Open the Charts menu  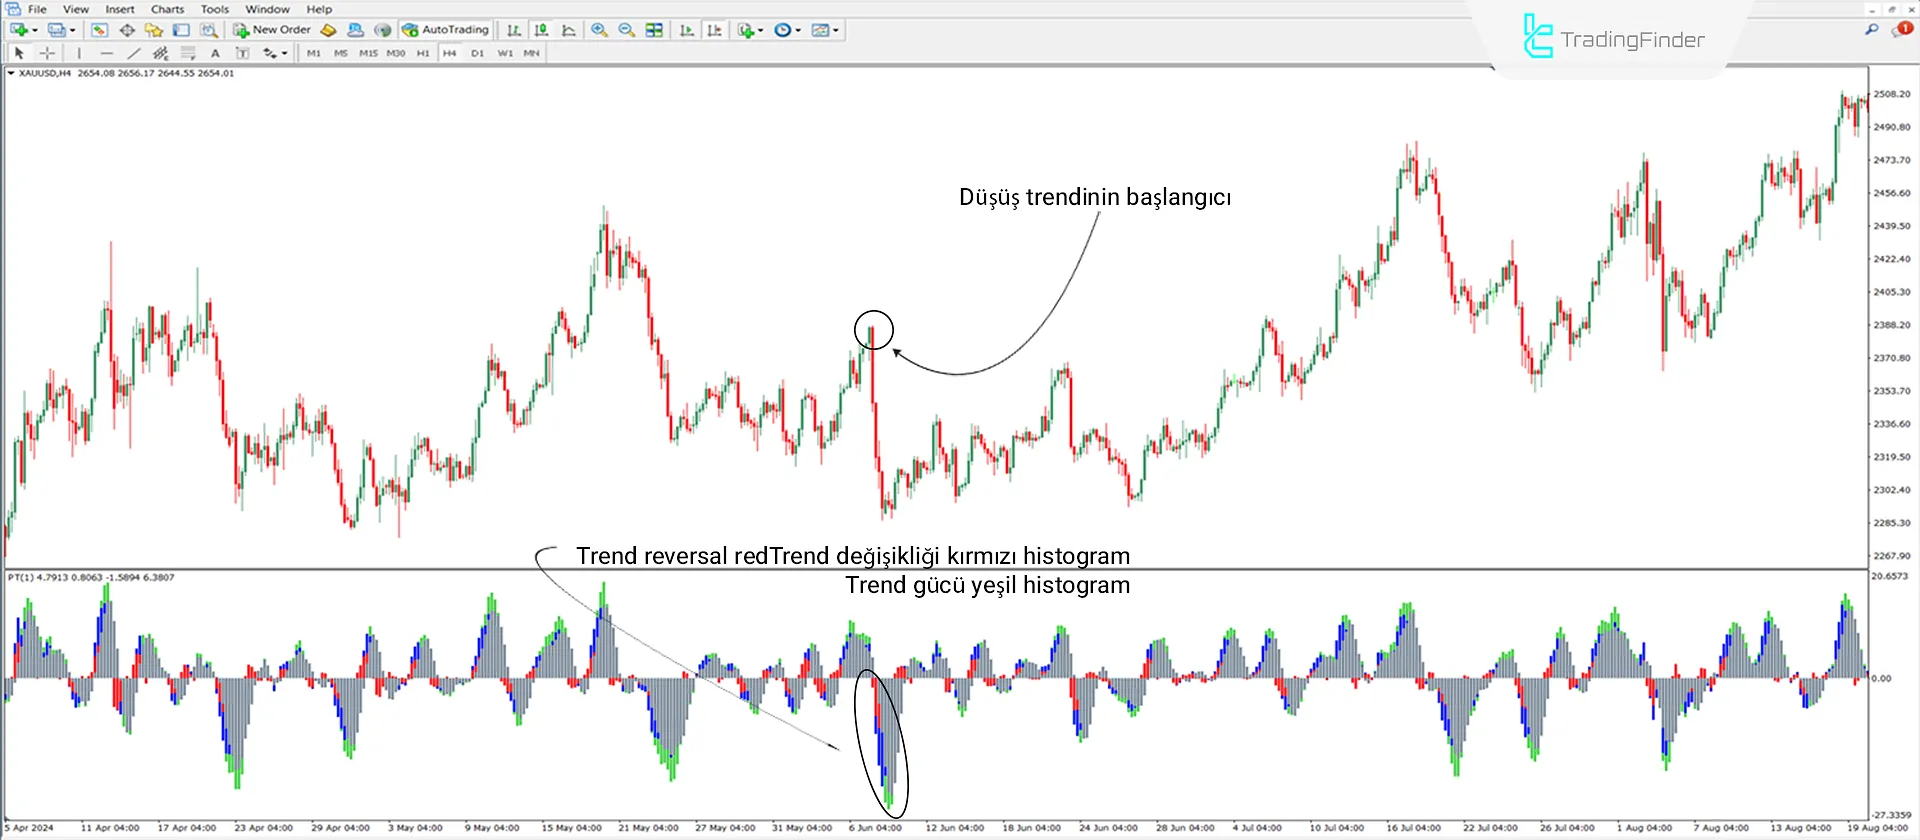167,9
